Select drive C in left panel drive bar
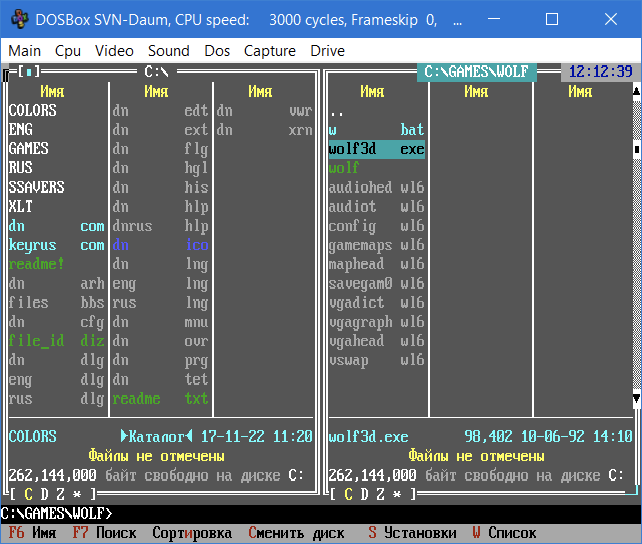The width and height of the screenshot is (642, 544). [x=28, y=494]
